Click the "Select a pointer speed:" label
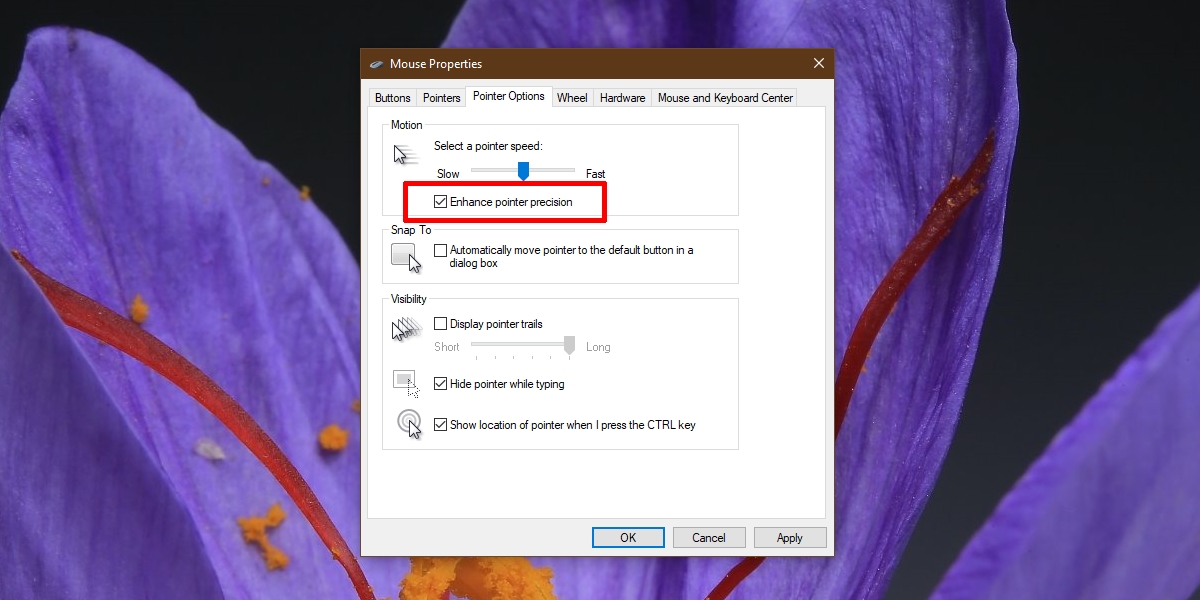The height and width of the screenshot is (600, 1200). click(488, 146)
